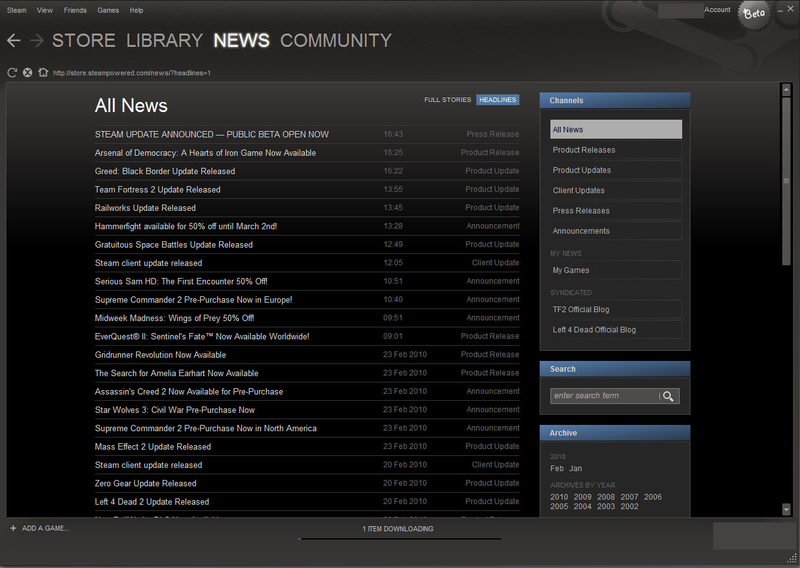
Task: Select the Press Releases channel
Action: click(x=616, y=210)
